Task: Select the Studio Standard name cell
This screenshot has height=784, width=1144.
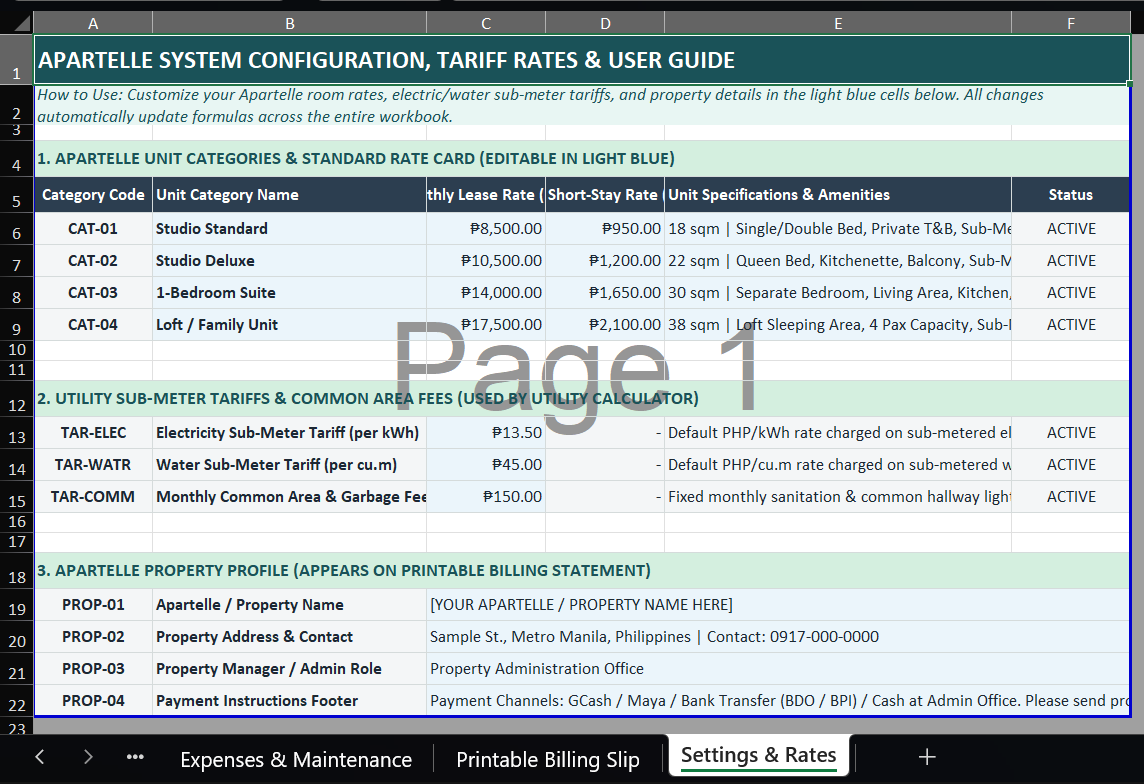Action: [x=290, y=228]
